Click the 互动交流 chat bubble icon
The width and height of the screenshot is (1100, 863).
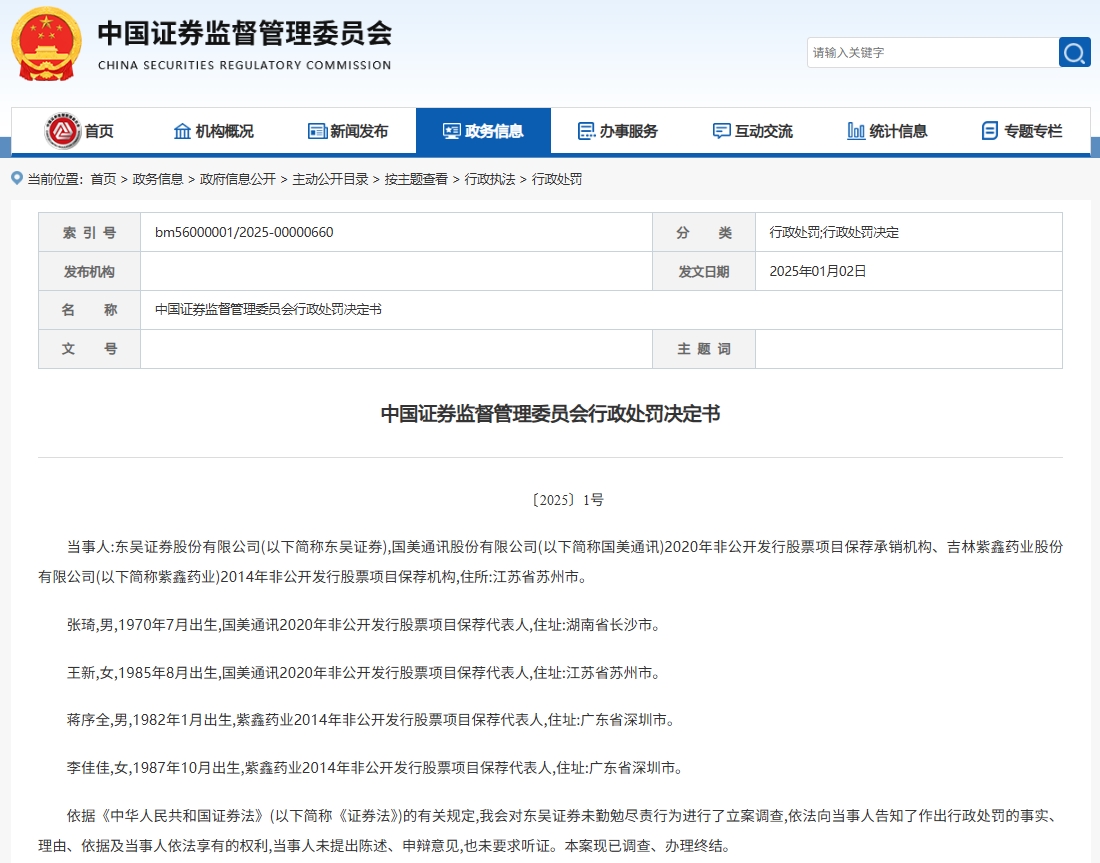(x=721, y=131)
